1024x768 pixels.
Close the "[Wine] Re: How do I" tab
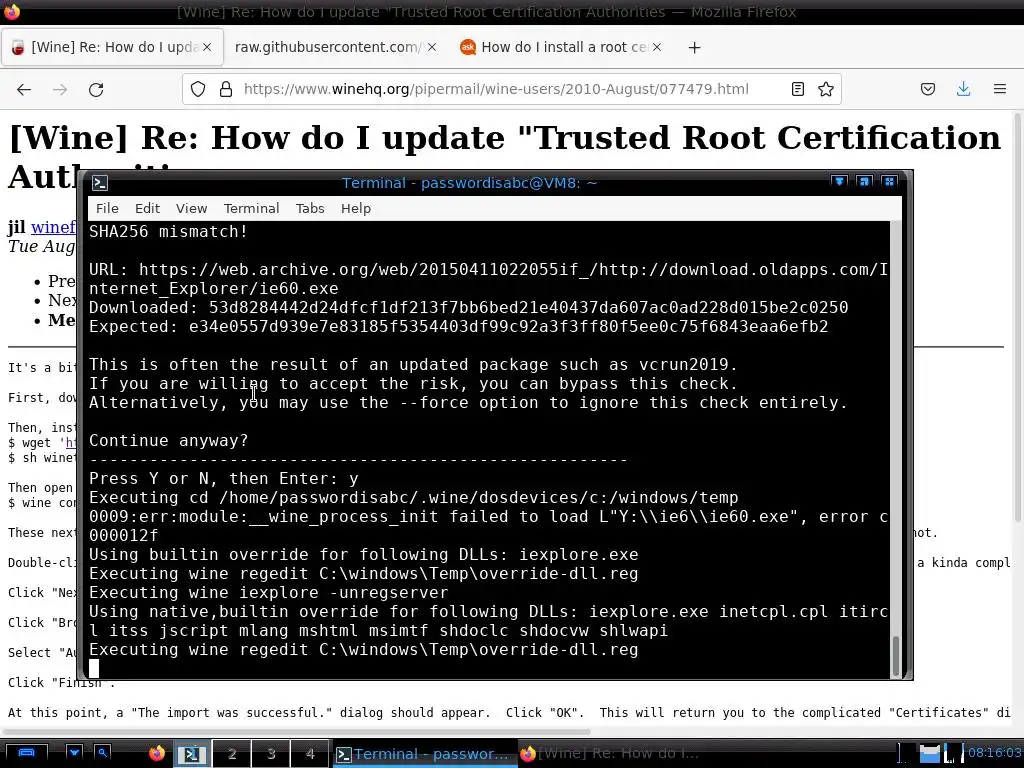click(207, 47)
